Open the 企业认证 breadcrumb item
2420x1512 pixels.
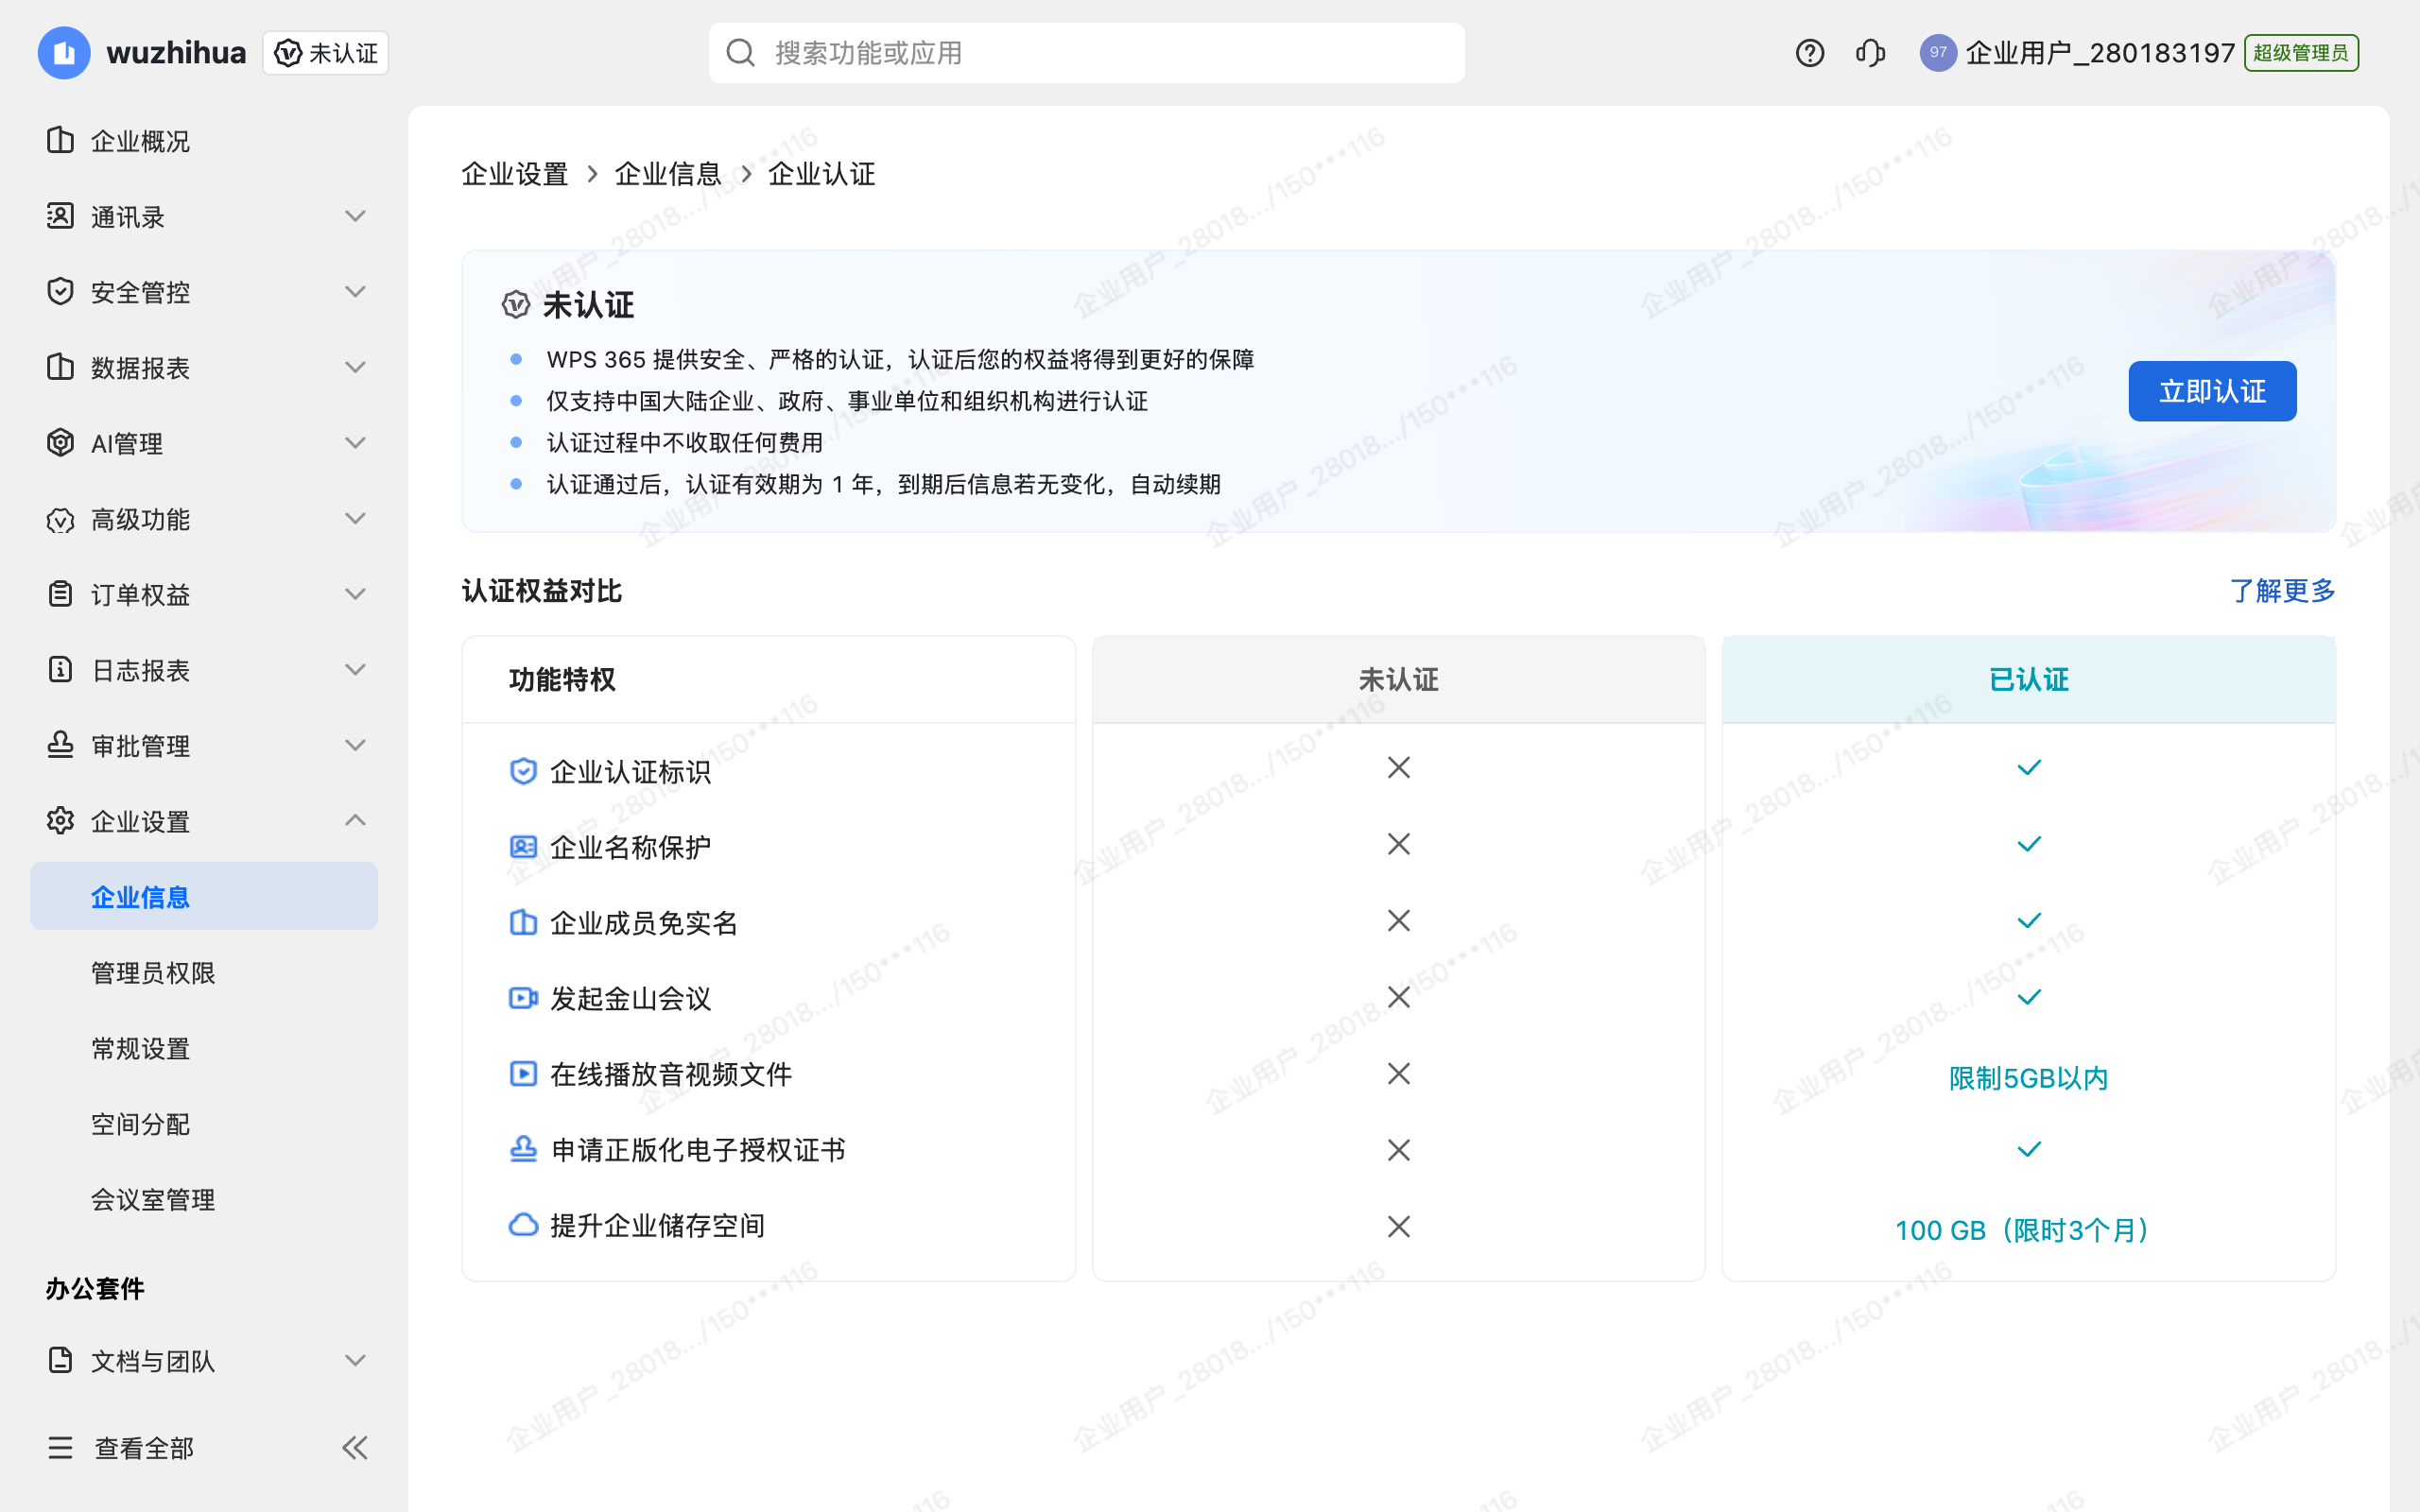821,173
